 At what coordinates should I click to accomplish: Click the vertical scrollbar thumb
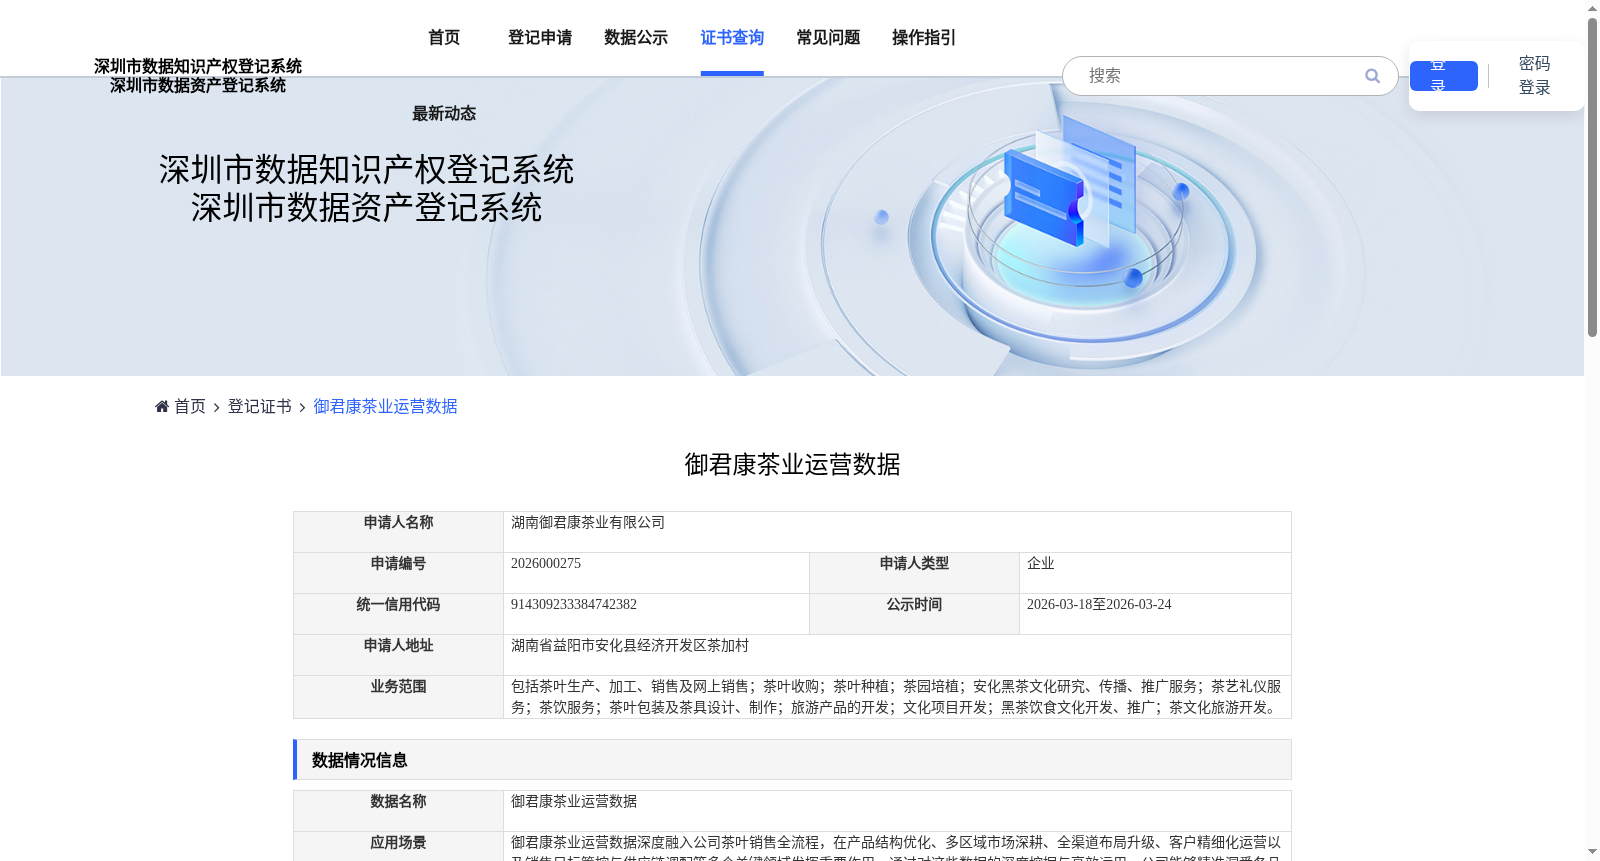[x=1592, y=176]
